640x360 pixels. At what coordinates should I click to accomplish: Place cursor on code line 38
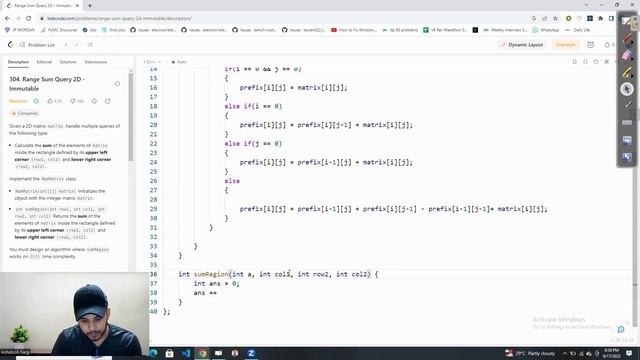205,293
